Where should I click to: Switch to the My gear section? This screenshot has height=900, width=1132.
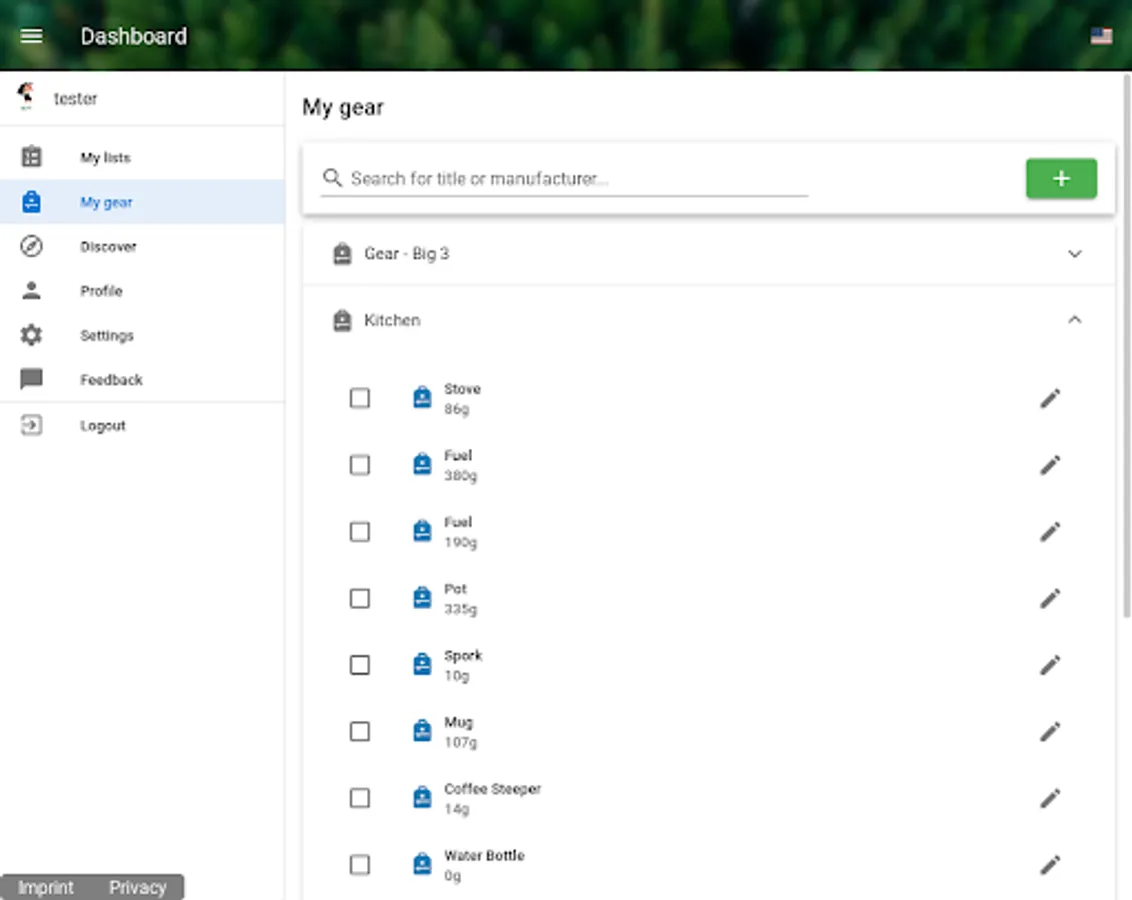pyautogui.click(x=106, y=202)
